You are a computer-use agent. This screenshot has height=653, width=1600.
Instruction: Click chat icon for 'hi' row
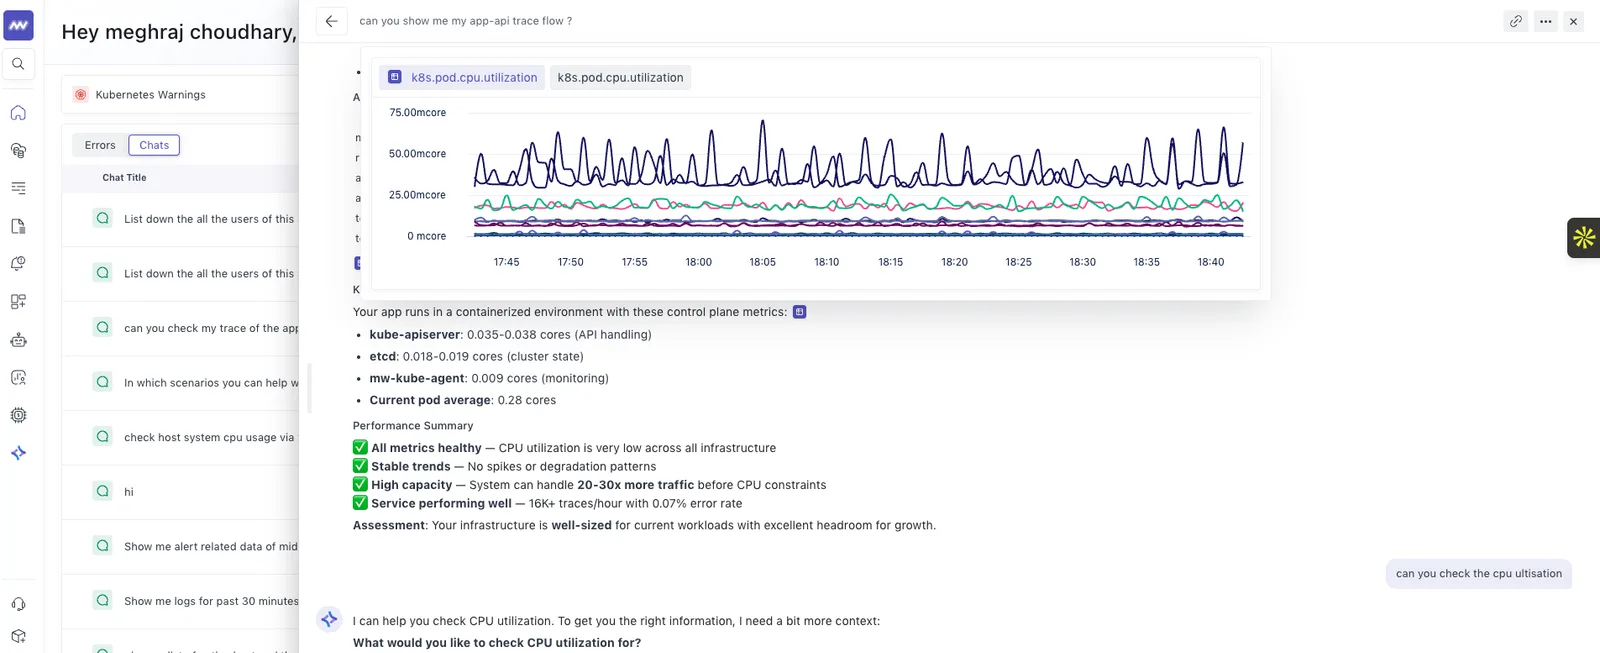click(102, 491)
